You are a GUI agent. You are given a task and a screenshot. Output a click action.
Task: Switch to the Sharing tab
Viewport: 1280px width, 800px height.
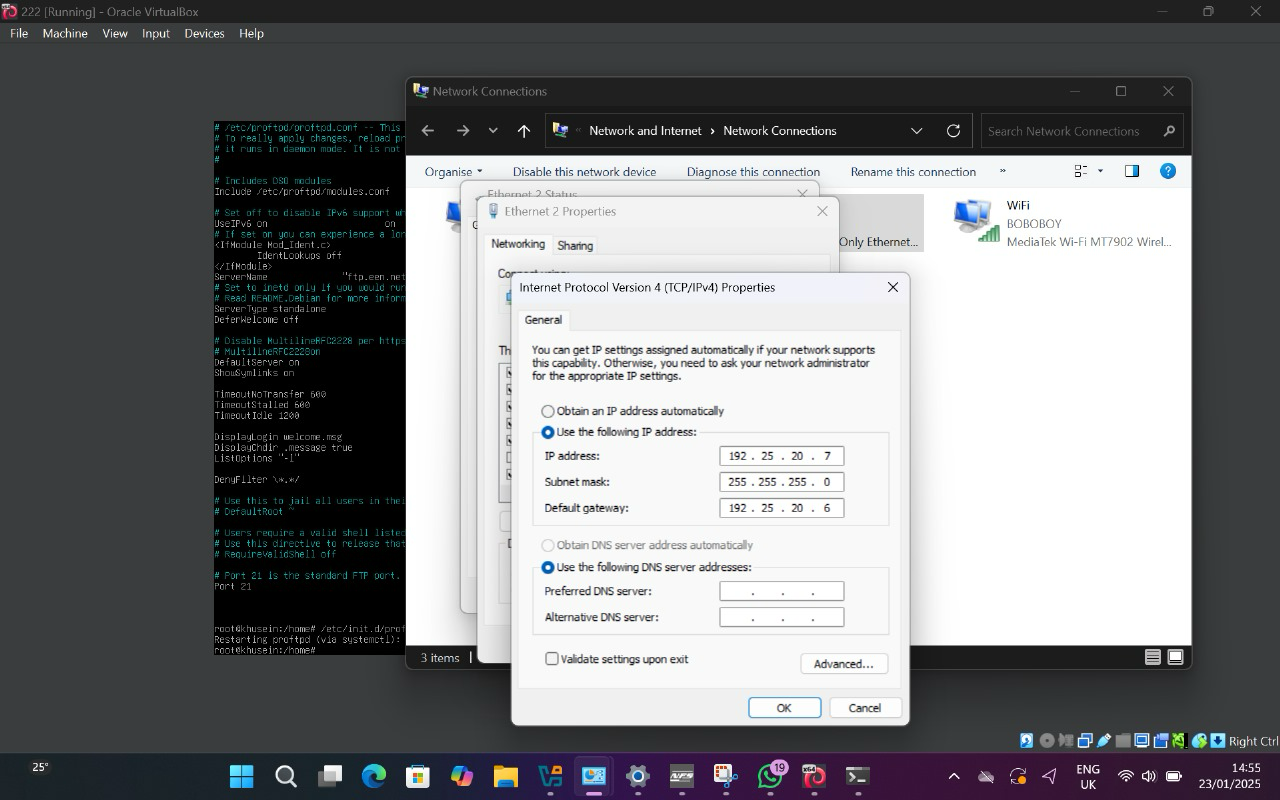point(575,245)
